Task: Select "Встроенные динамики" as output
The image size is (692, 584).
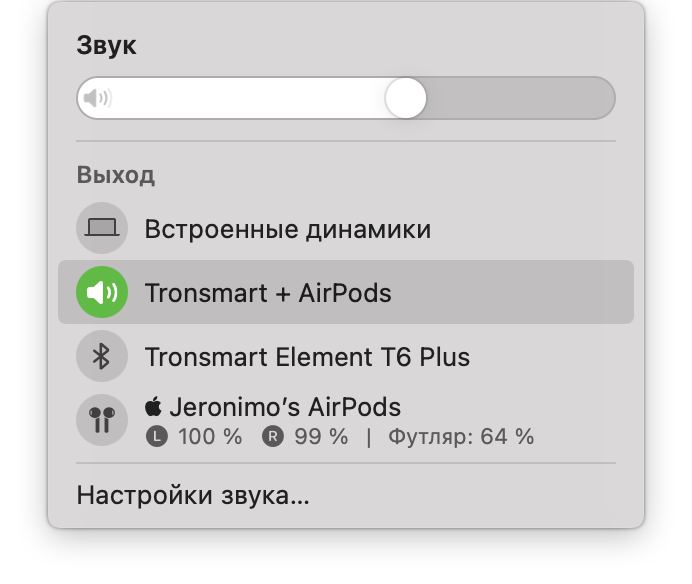Action: 288,229
